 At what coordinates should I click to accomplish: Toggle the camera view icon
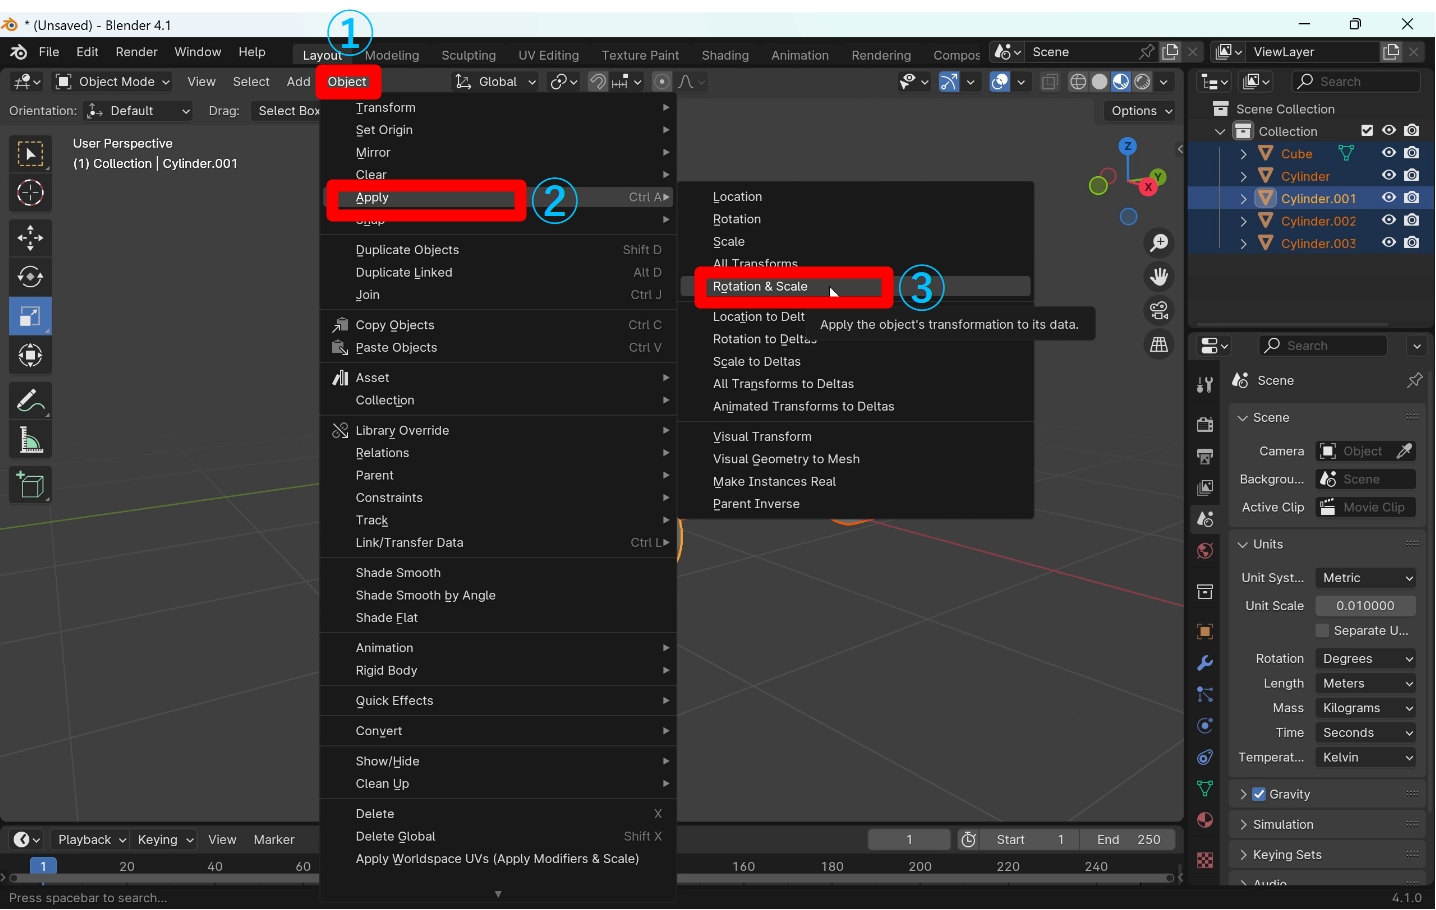1159,310
